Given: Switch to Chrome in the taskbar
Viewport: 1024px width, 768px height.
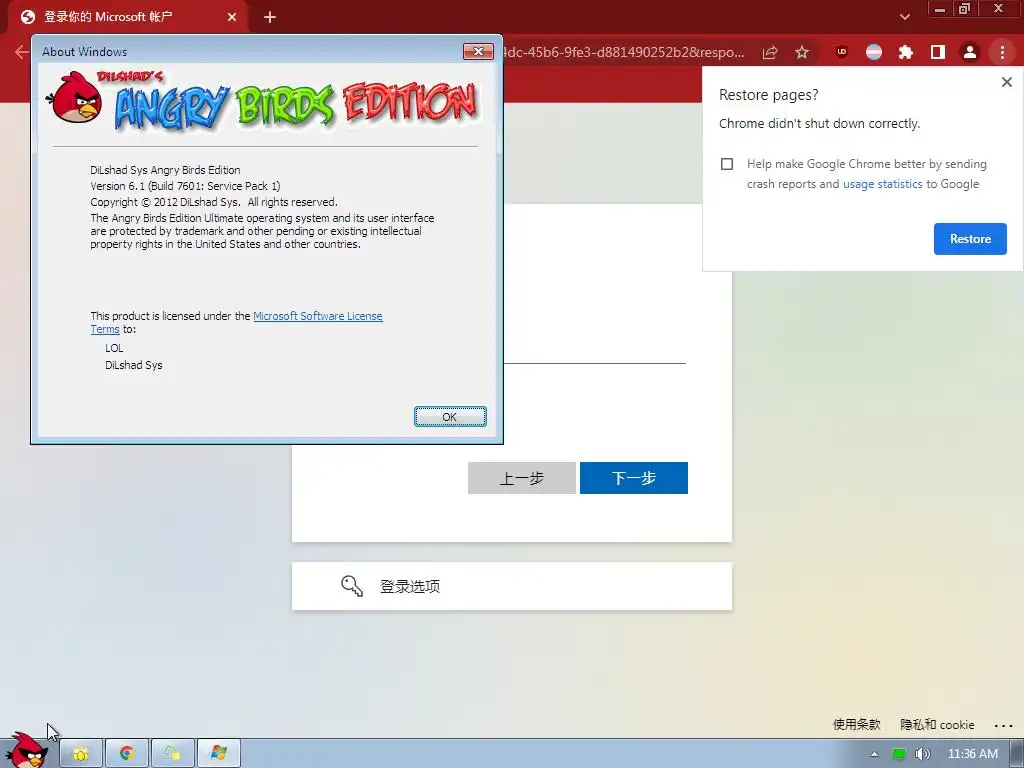Looking at the screenshot, I should point(127,754).
